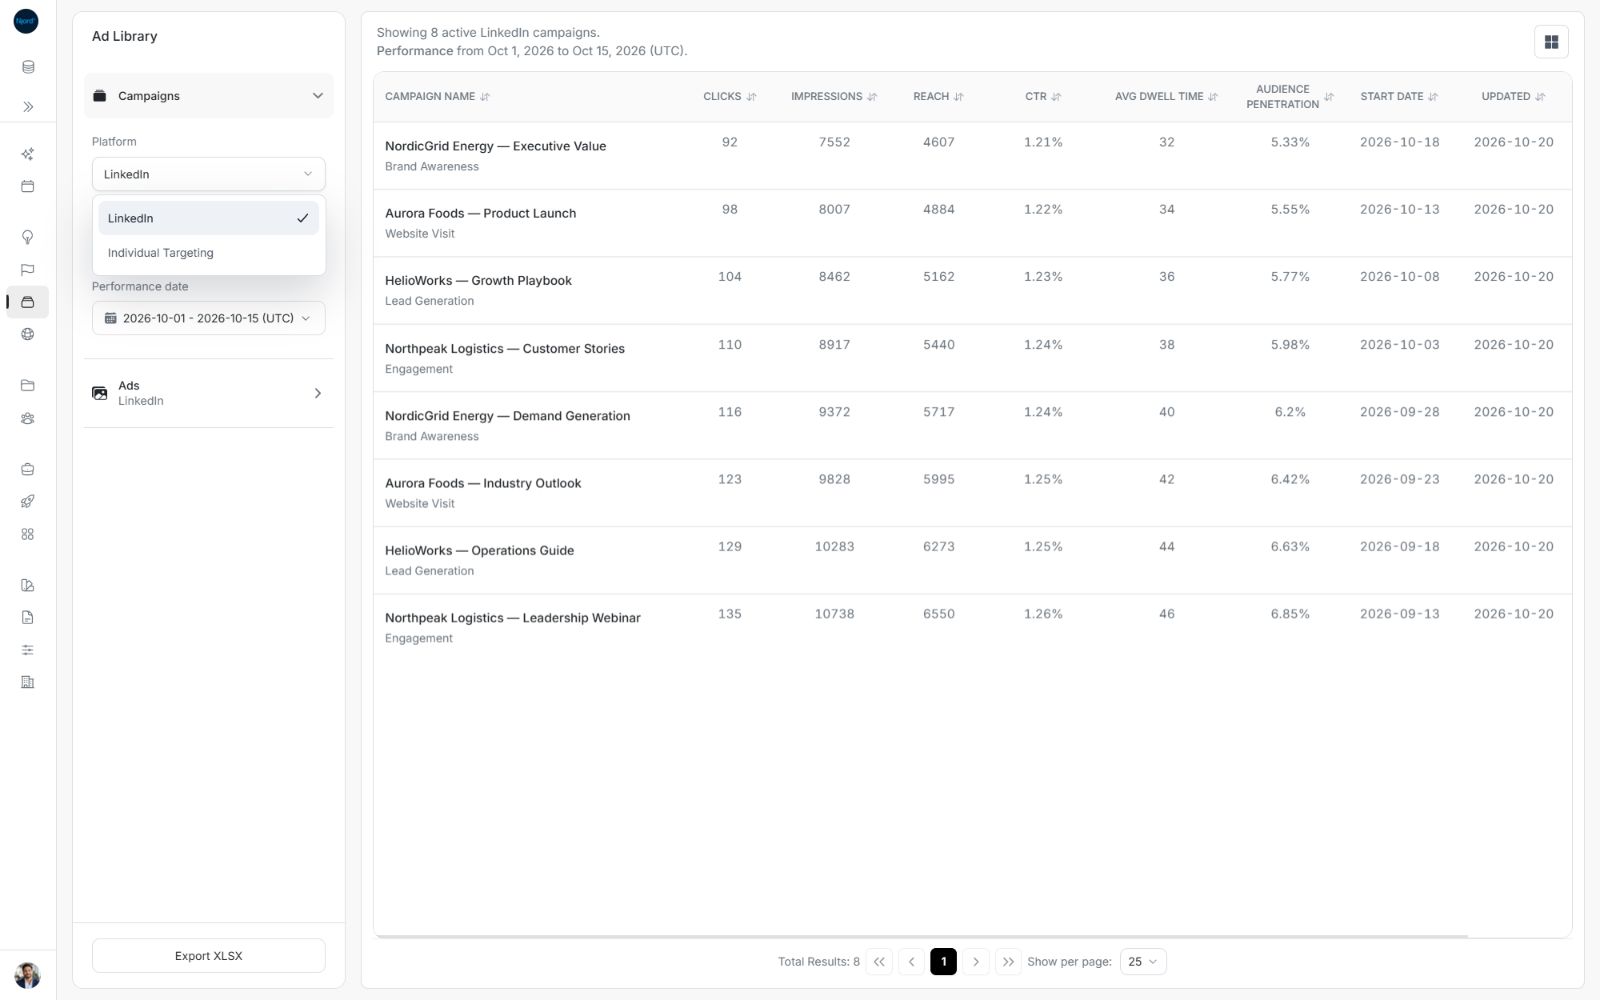Open HelioWorks — Growth Playbook campaign
Screen dimensions: 1600x1000
(x=478, y=281)
